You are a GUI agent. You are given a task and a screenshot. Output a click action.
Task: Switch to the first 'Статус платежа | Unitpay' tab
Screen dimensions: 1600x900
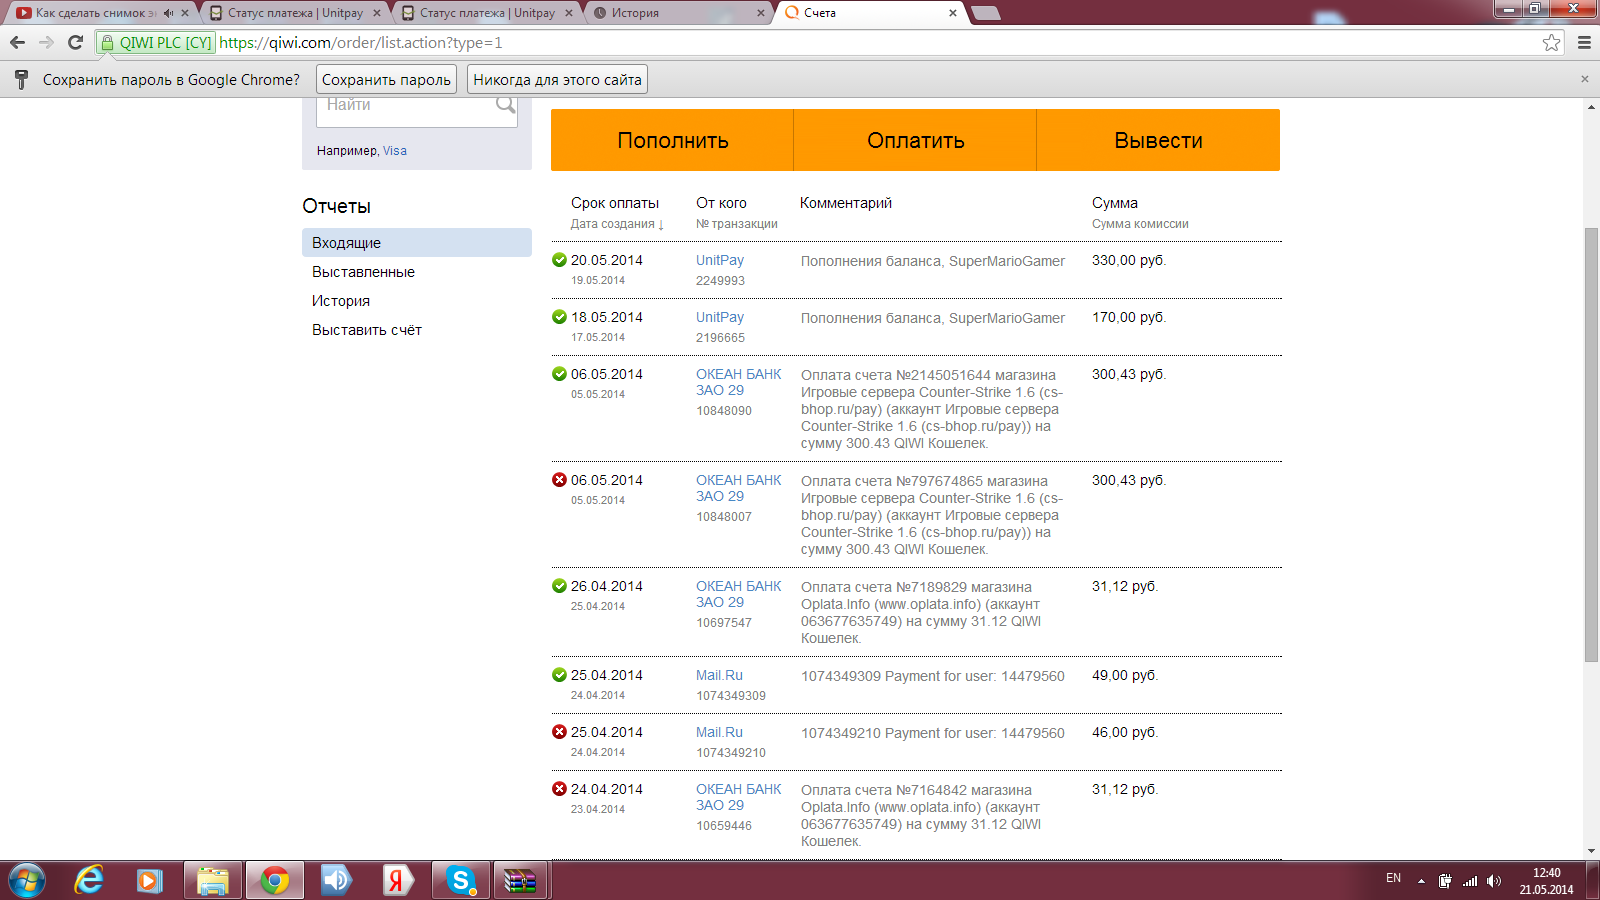pos(294,13)
